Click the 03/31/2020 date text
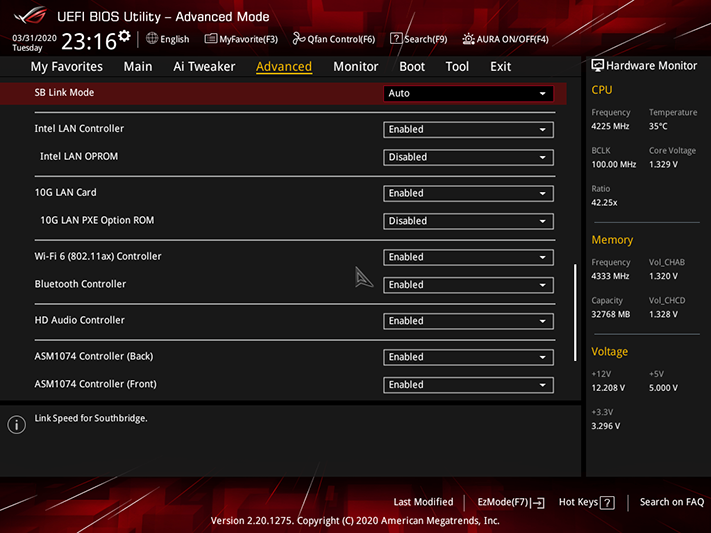711x533 pixels. coord(34,38)
